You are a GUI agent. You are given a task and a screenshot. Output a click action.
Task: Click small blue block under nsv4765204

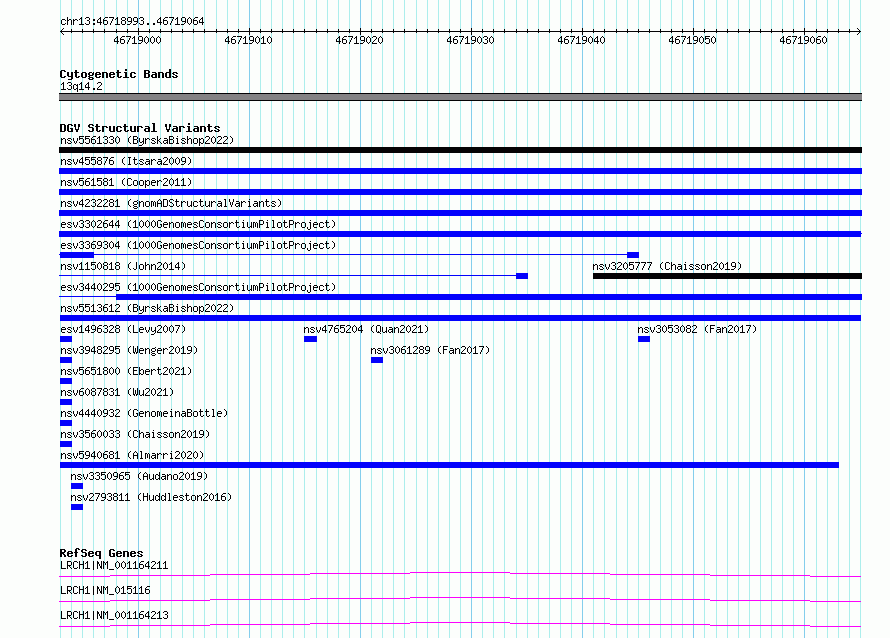pos(310,339)
